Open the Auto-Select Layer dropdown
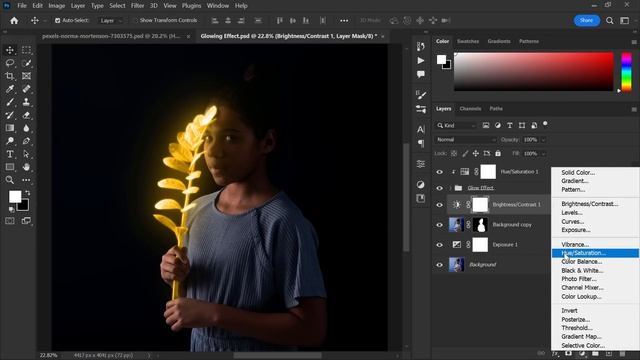 tap(111, 20)
